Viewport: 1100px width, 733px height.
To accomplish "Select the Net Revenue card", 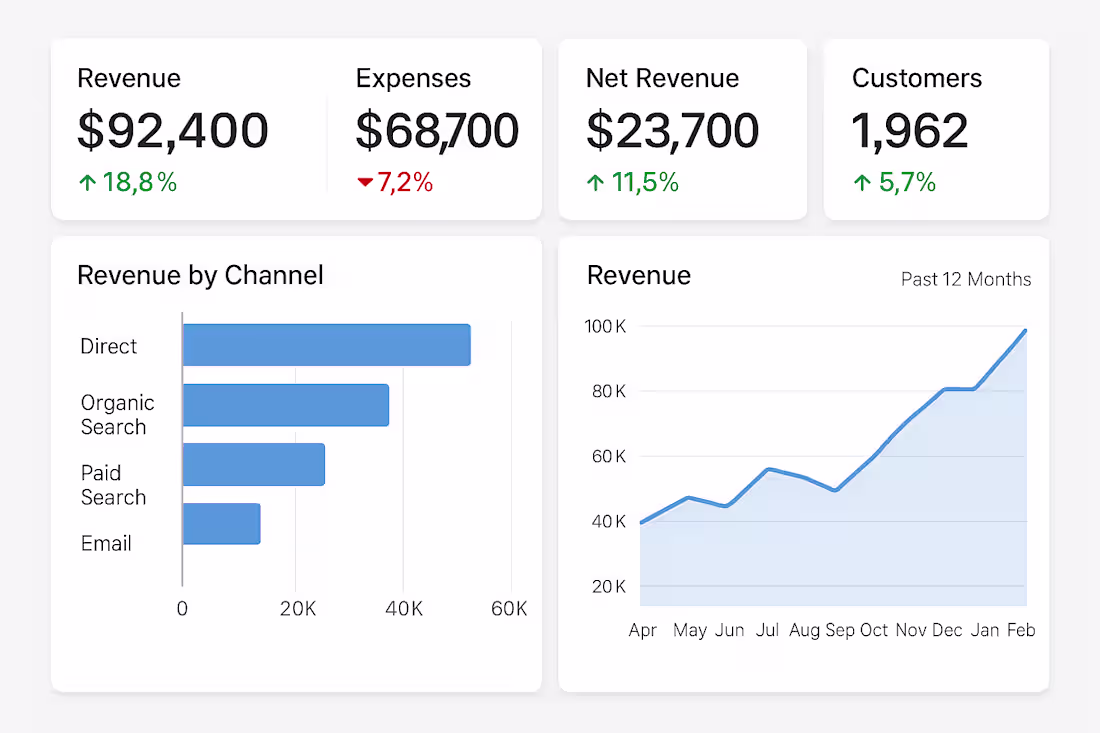I will 682,128.
